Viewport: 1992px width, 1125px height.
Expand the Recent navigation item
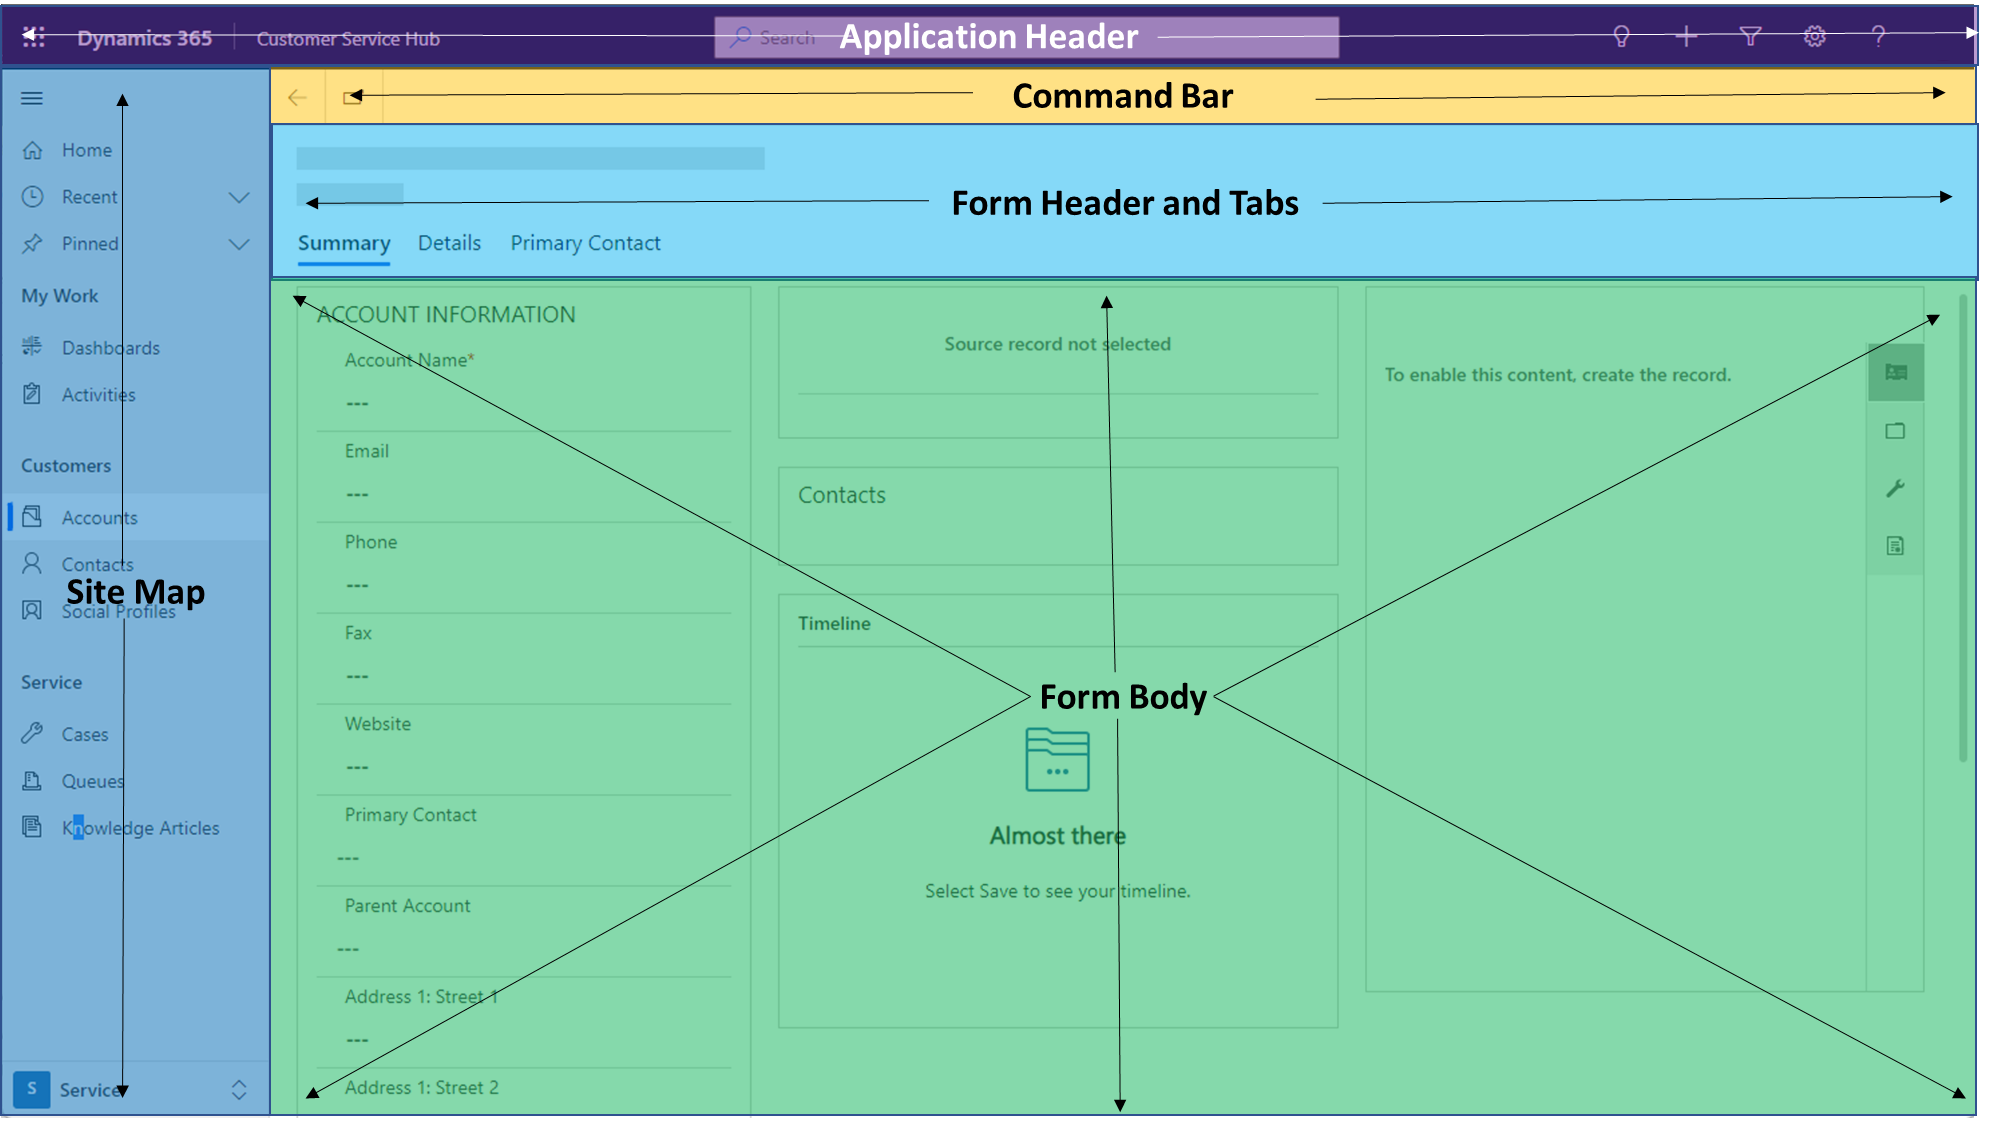[237, 196]
